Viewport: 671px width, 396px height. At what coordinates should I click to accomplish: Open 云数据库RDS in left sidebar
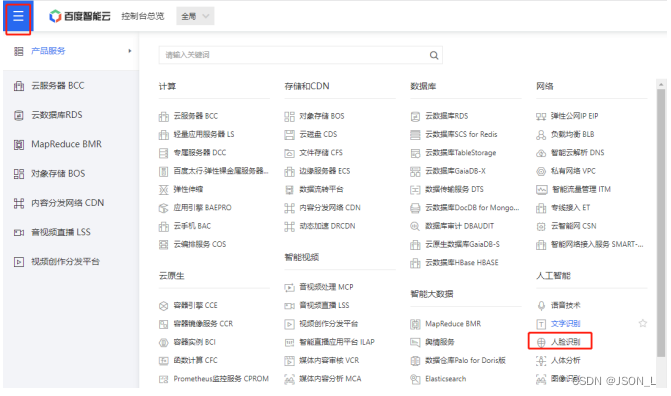(57, 115)
